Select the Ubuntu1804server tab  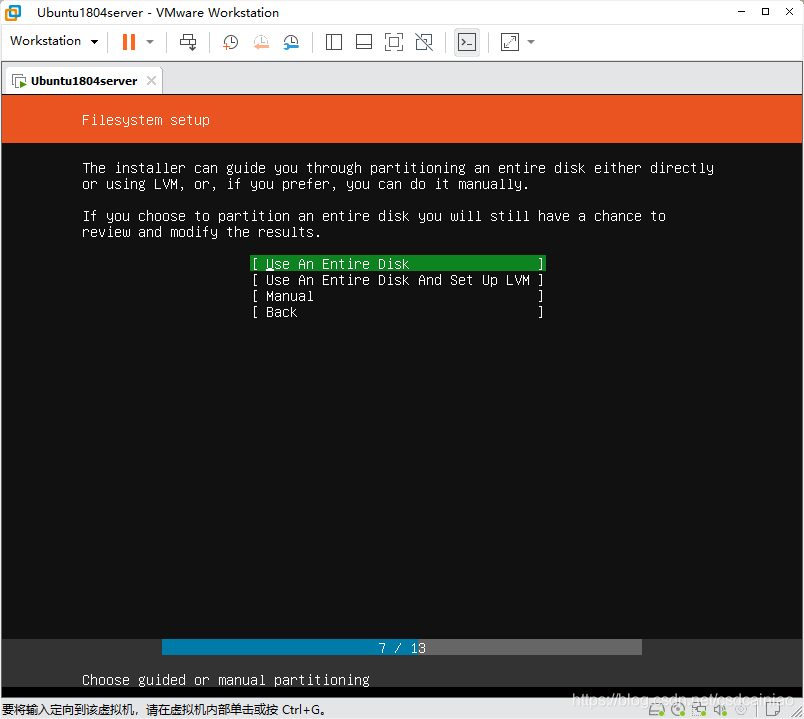(x=84, y=81)
